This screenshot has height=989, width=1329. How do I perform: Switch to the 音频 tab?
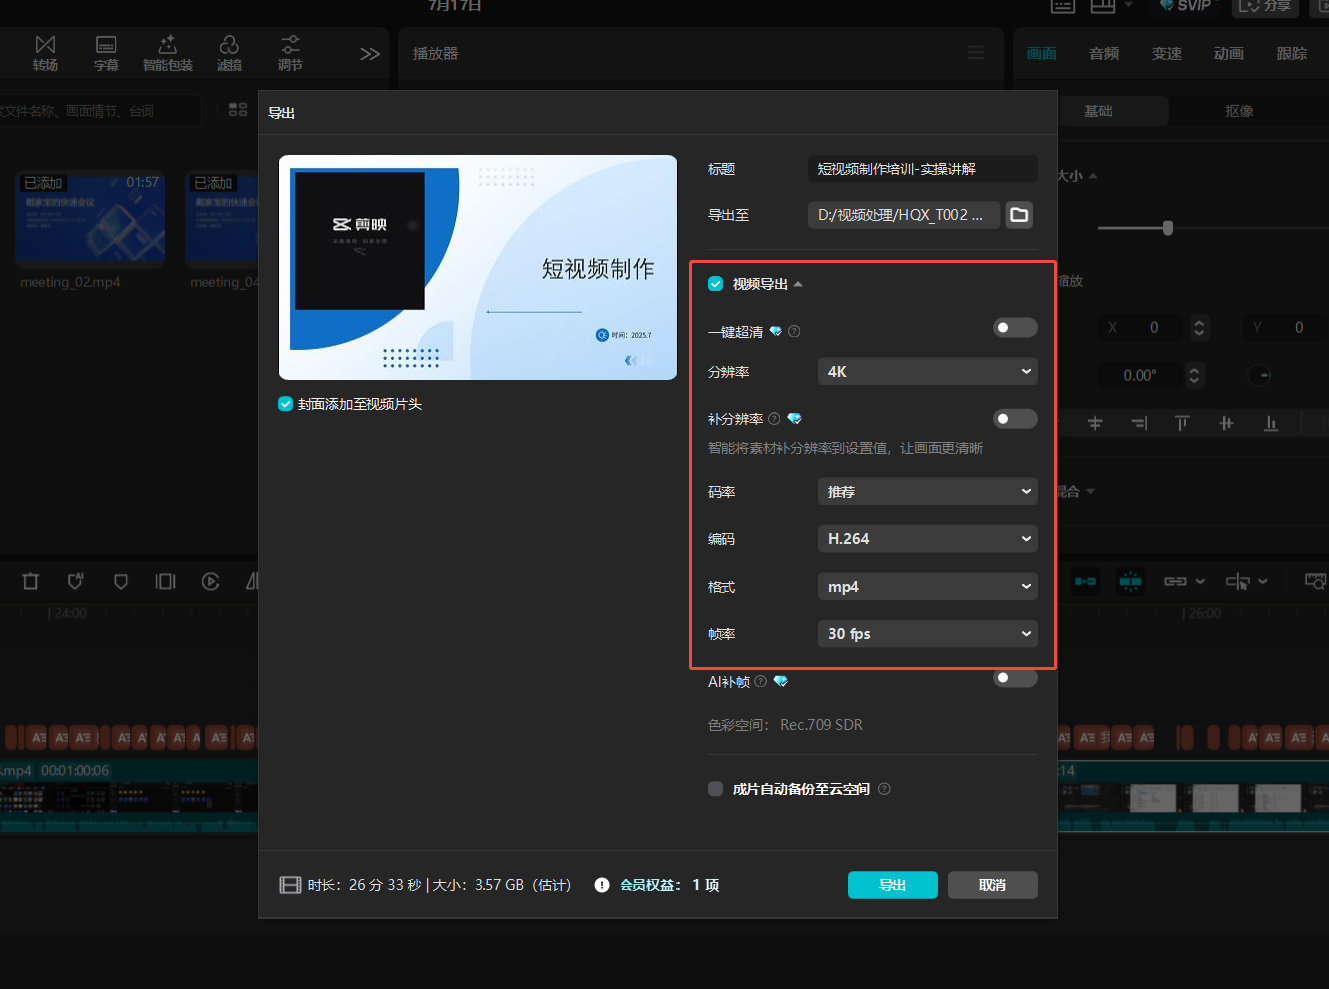tap(1104, 54)
